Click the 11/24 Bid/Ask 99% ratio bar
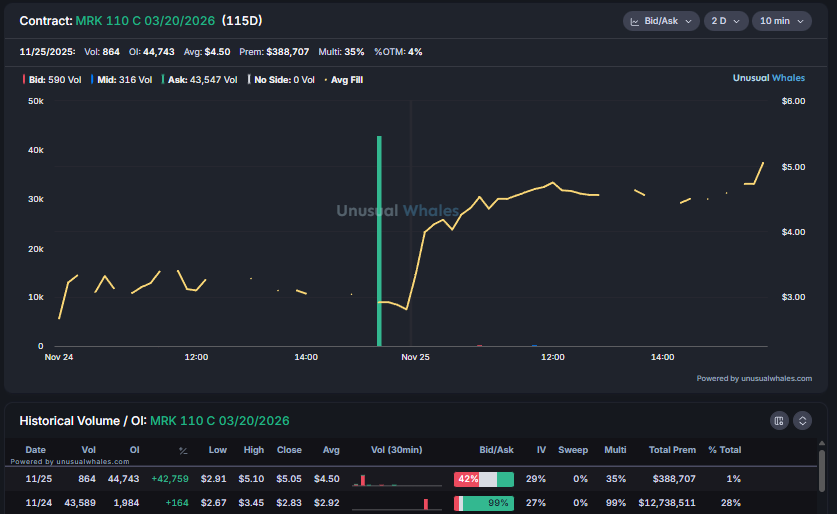The height and width of the screenshot is (514, 837). [x=483, y=503]
